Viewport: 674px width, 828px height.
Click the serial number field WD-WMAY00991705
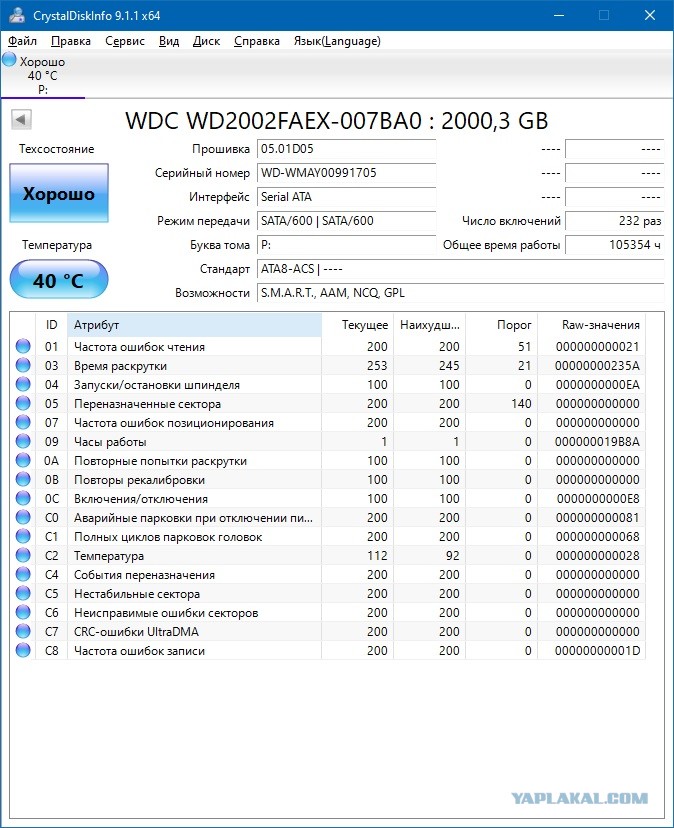coord(347,173)
